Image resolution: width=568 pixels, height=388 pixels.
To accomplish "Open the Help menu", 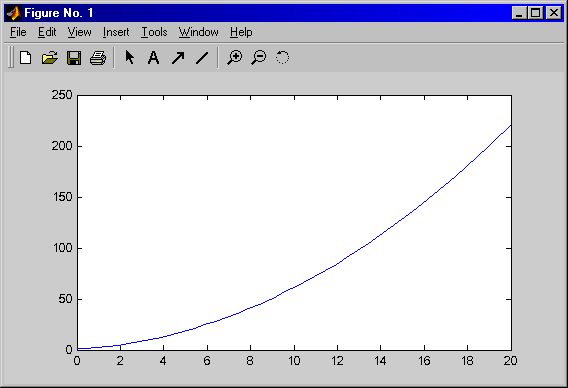I will tap(241, 32).
